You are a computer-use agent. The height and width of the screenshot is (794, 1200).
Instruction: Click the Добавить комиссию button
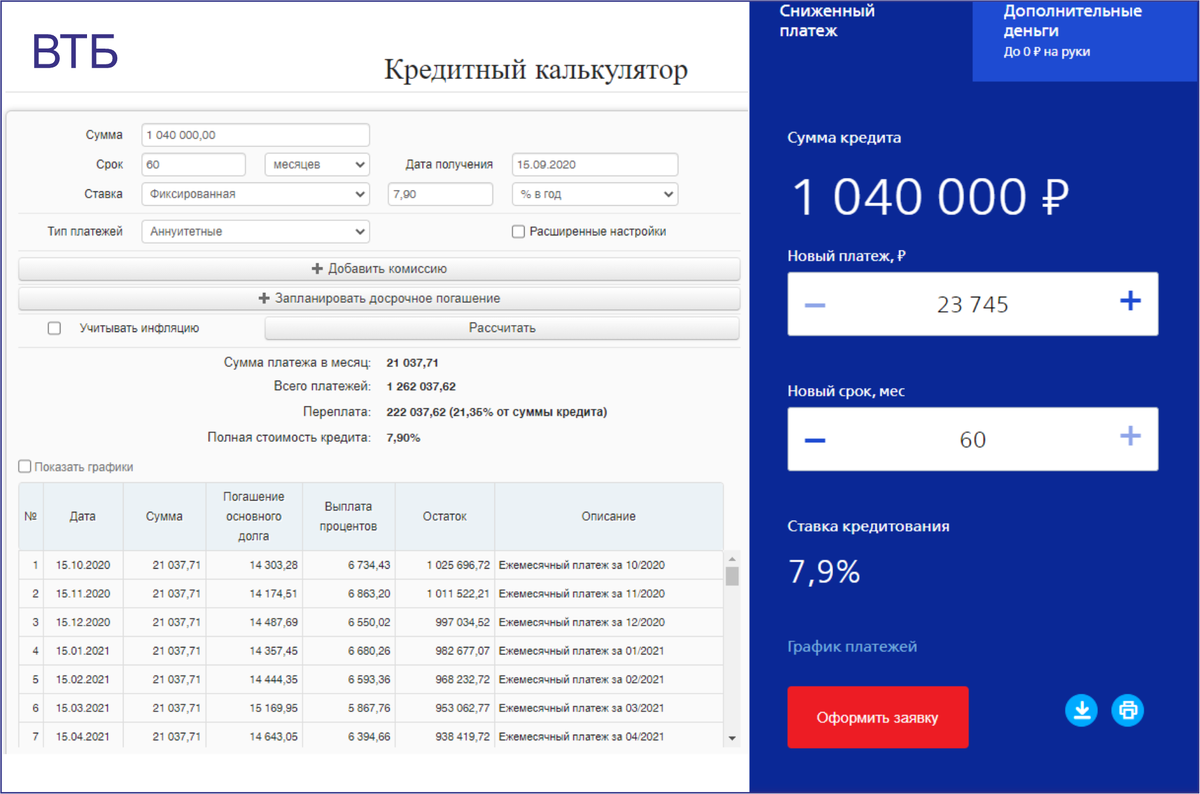point(379,269)
